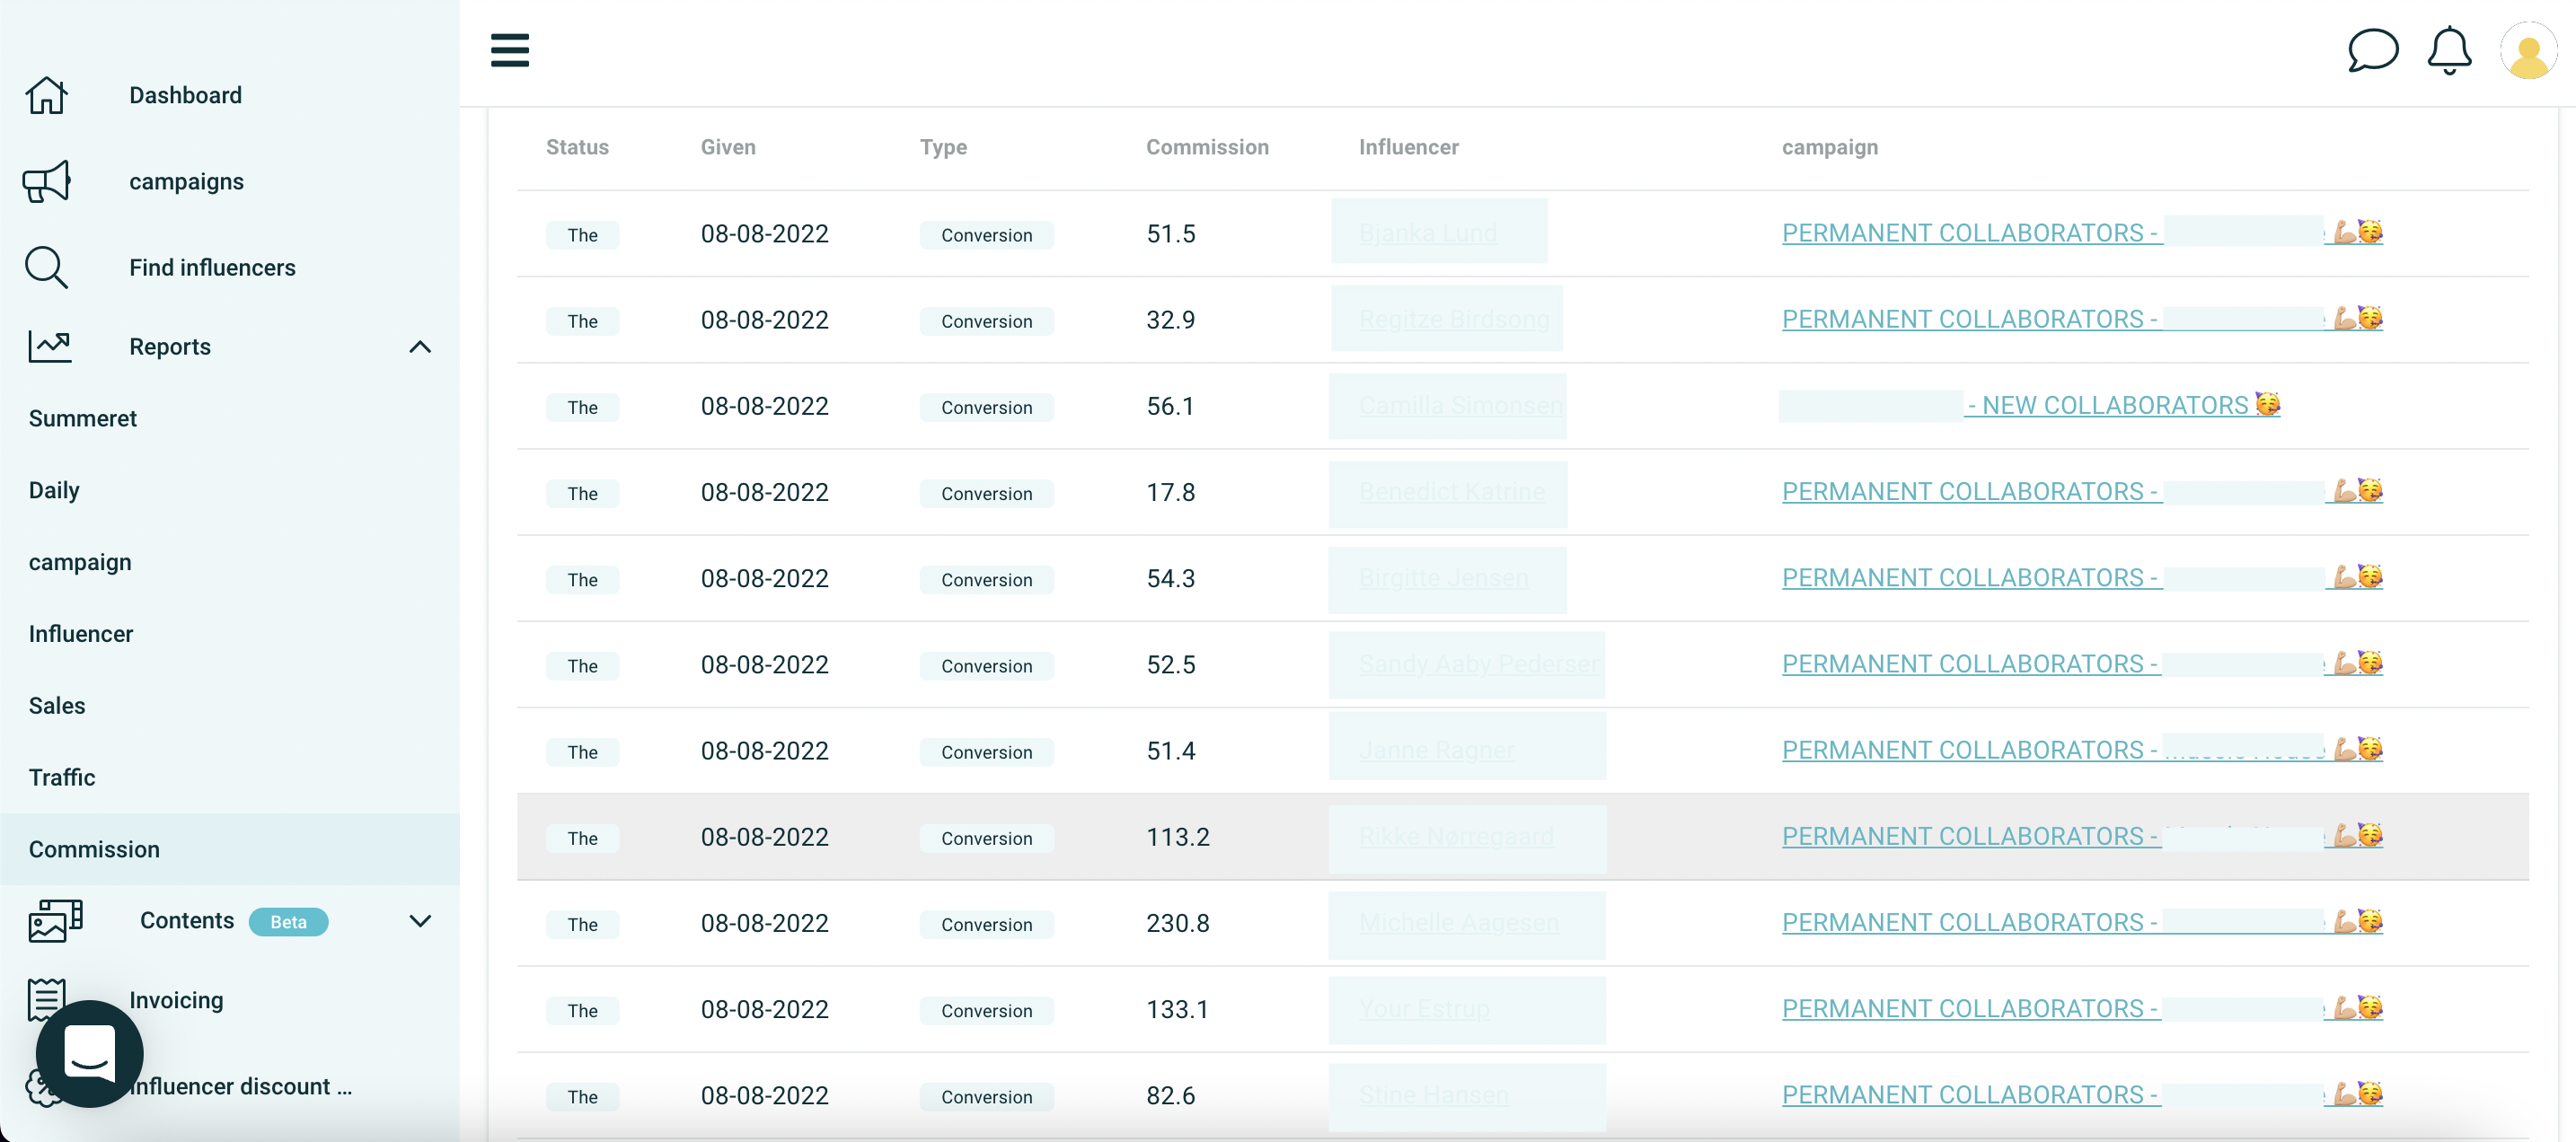Viewport: 2576px width, 1142px height.
Task: Open the Invoicing menu item
Action: click(176, 1000)
